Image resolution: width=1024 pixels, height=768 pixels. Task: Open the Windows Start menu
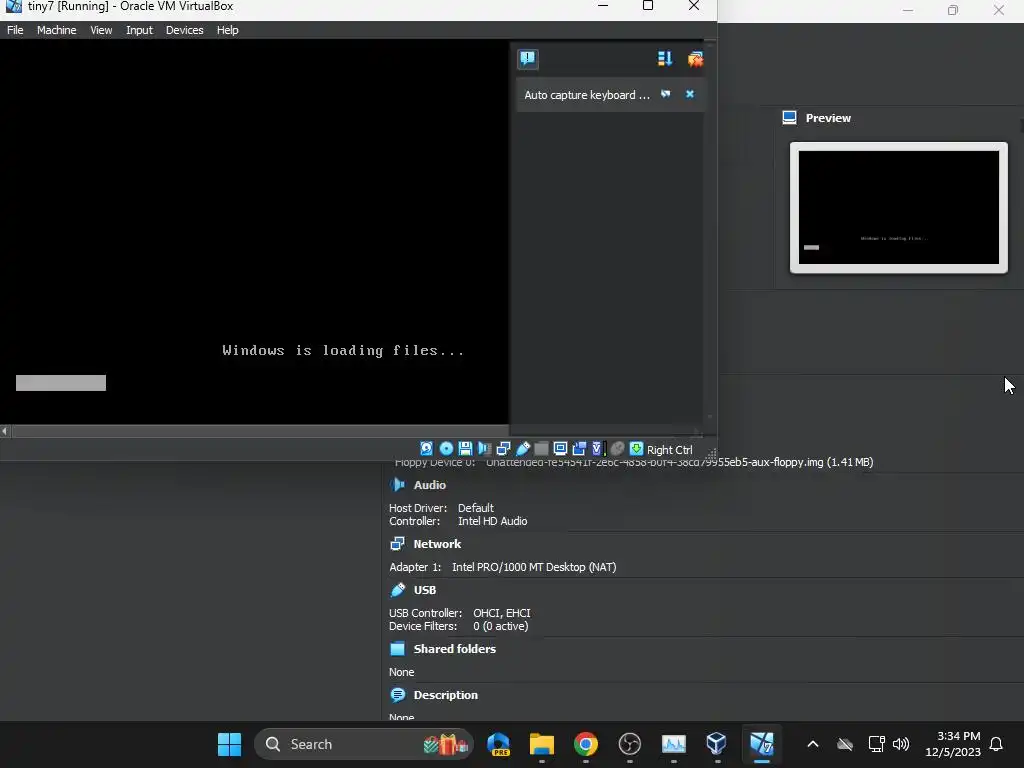229,744
